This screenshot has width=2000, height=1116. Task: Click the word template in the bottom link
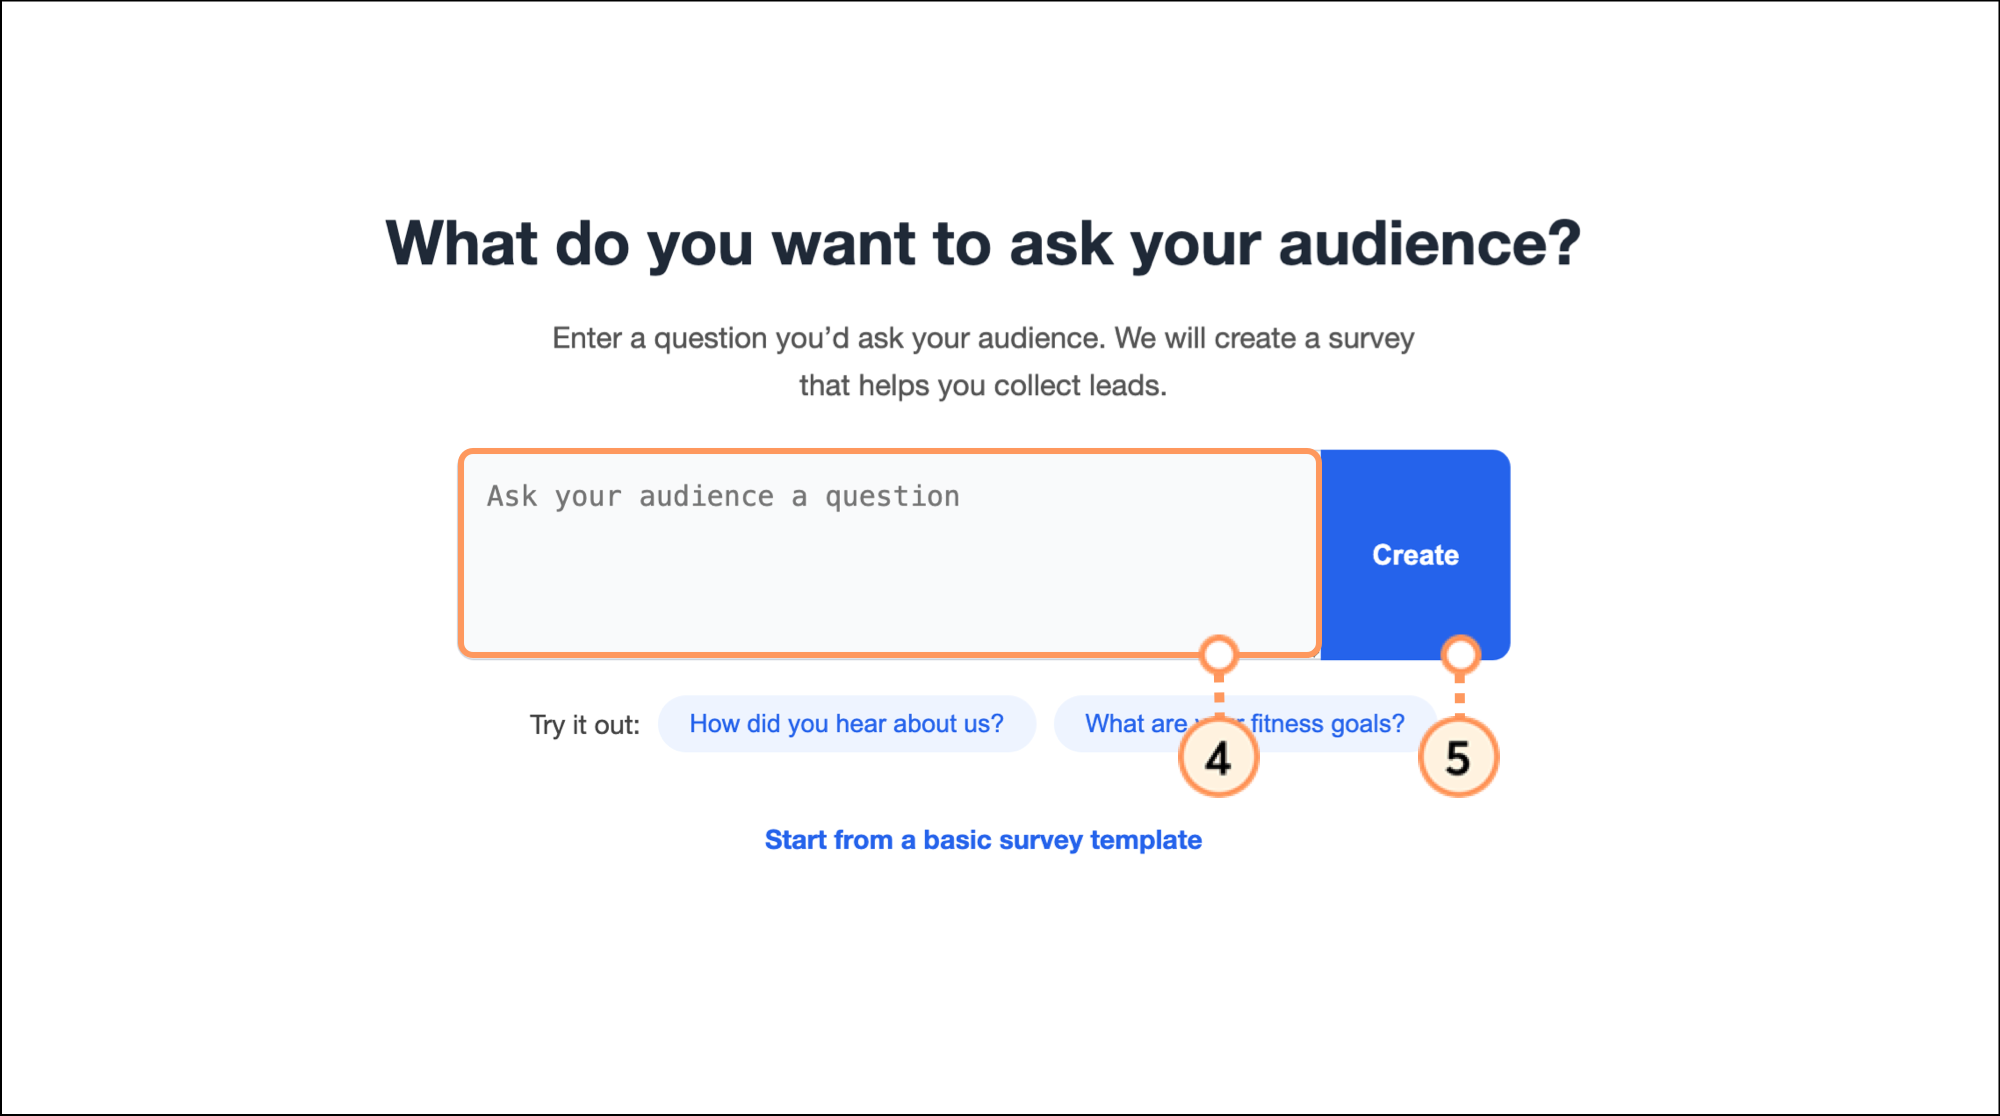(x=1146, y=840)
